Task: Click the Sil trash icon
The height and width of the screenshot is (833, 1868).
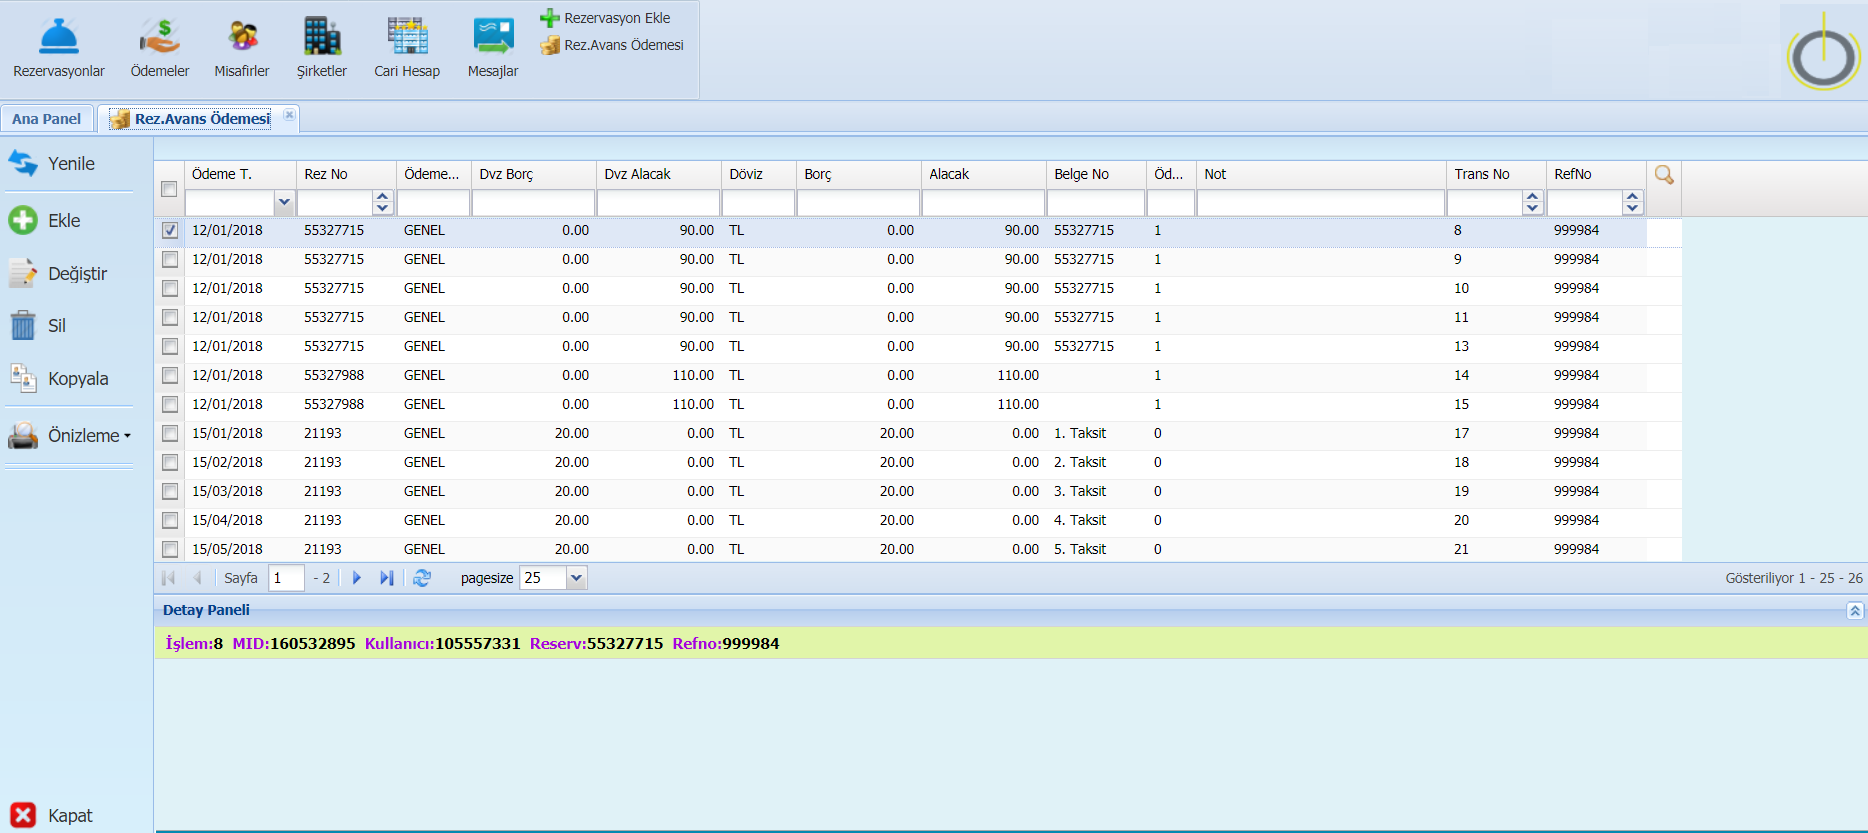Action: pyautogui.click(x=23, y=325)
